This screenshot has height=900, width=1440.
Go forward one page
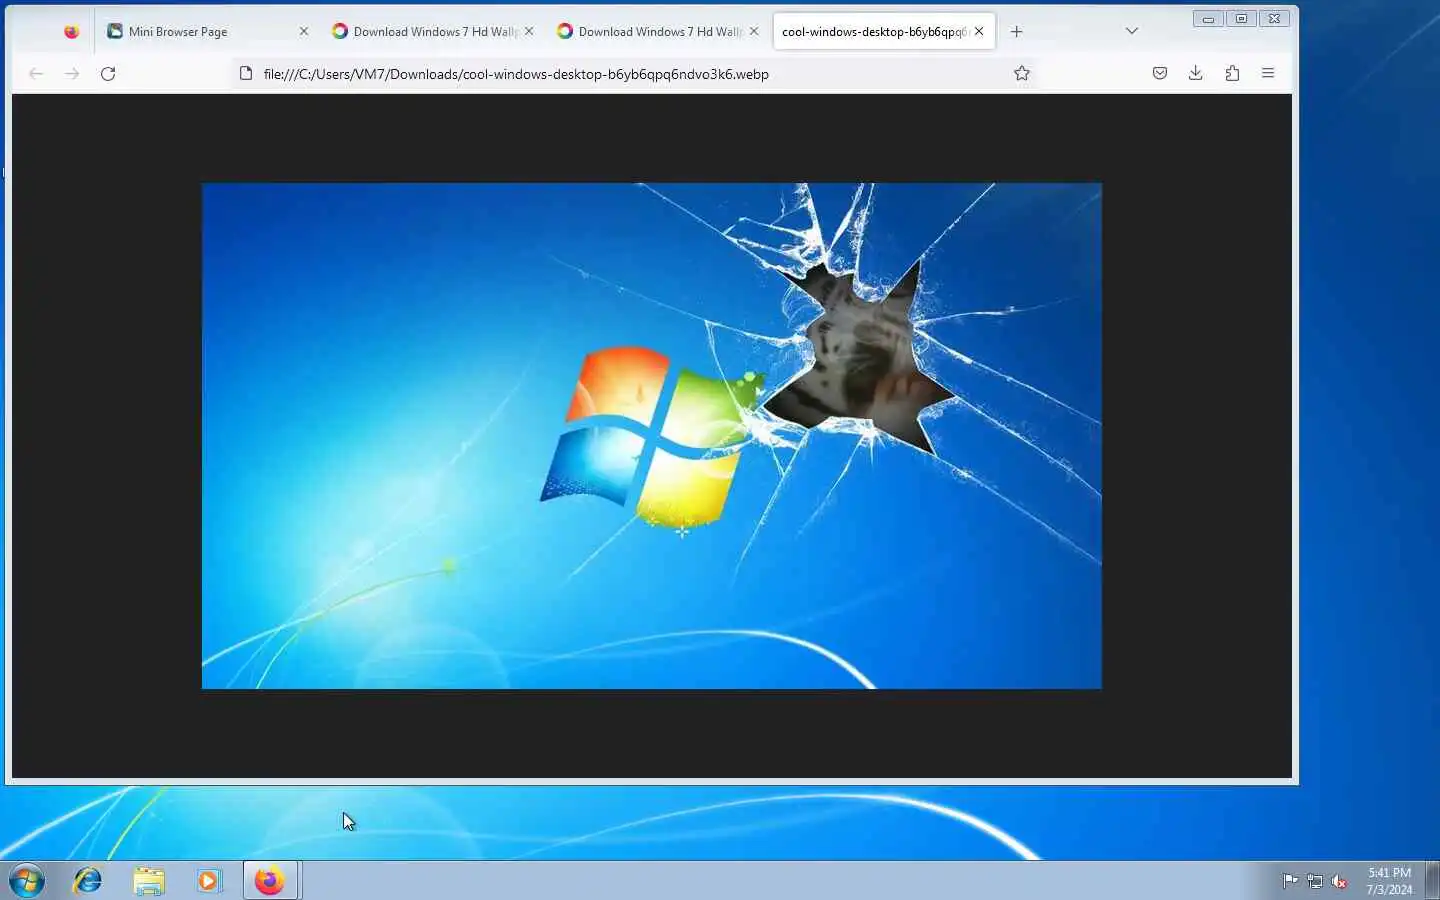click(x=72, y=73)
